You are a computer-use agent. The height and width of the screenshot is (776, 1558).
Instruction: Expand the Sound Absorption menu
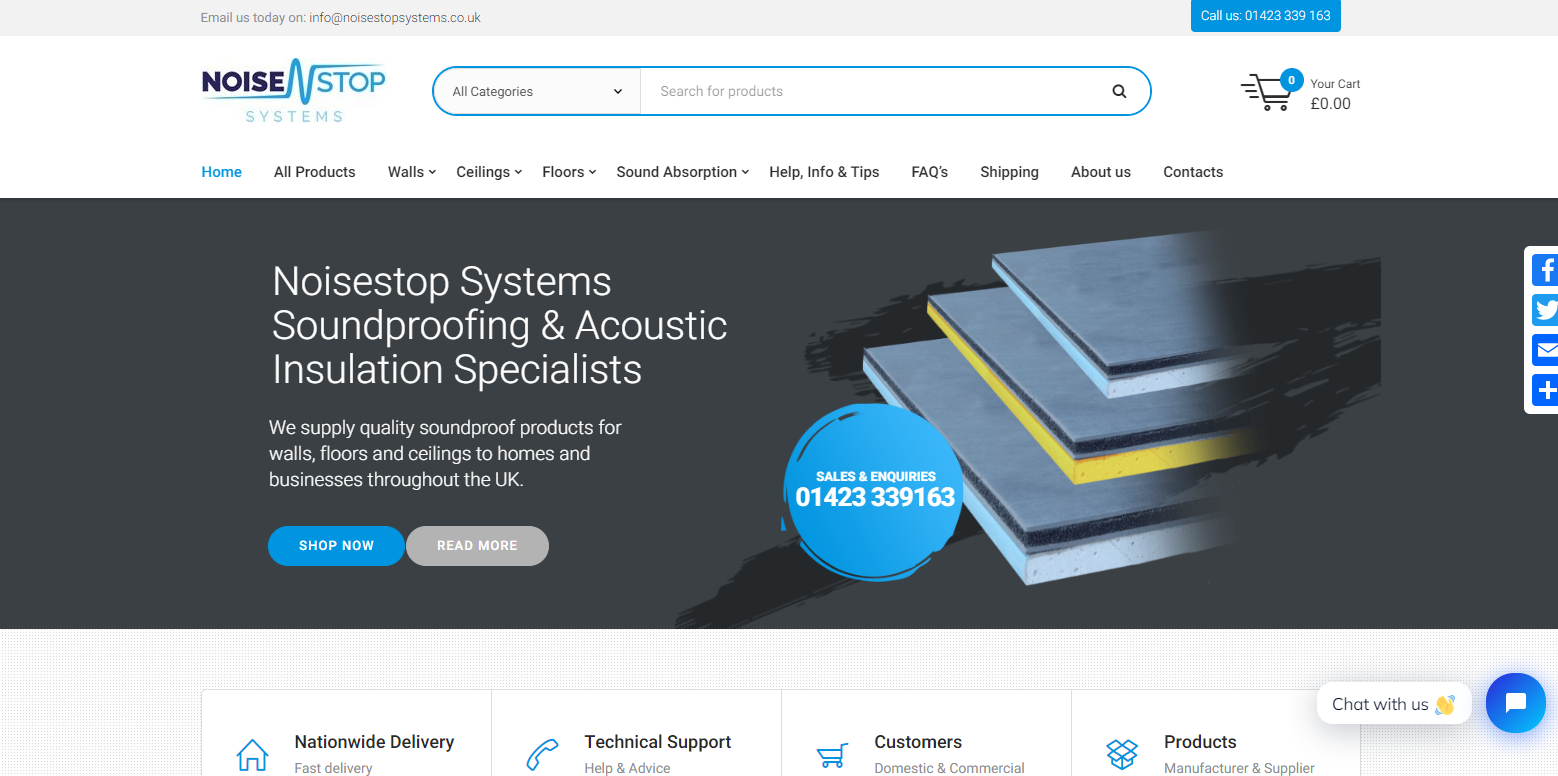pyautogui.click(x=683, y=172)
